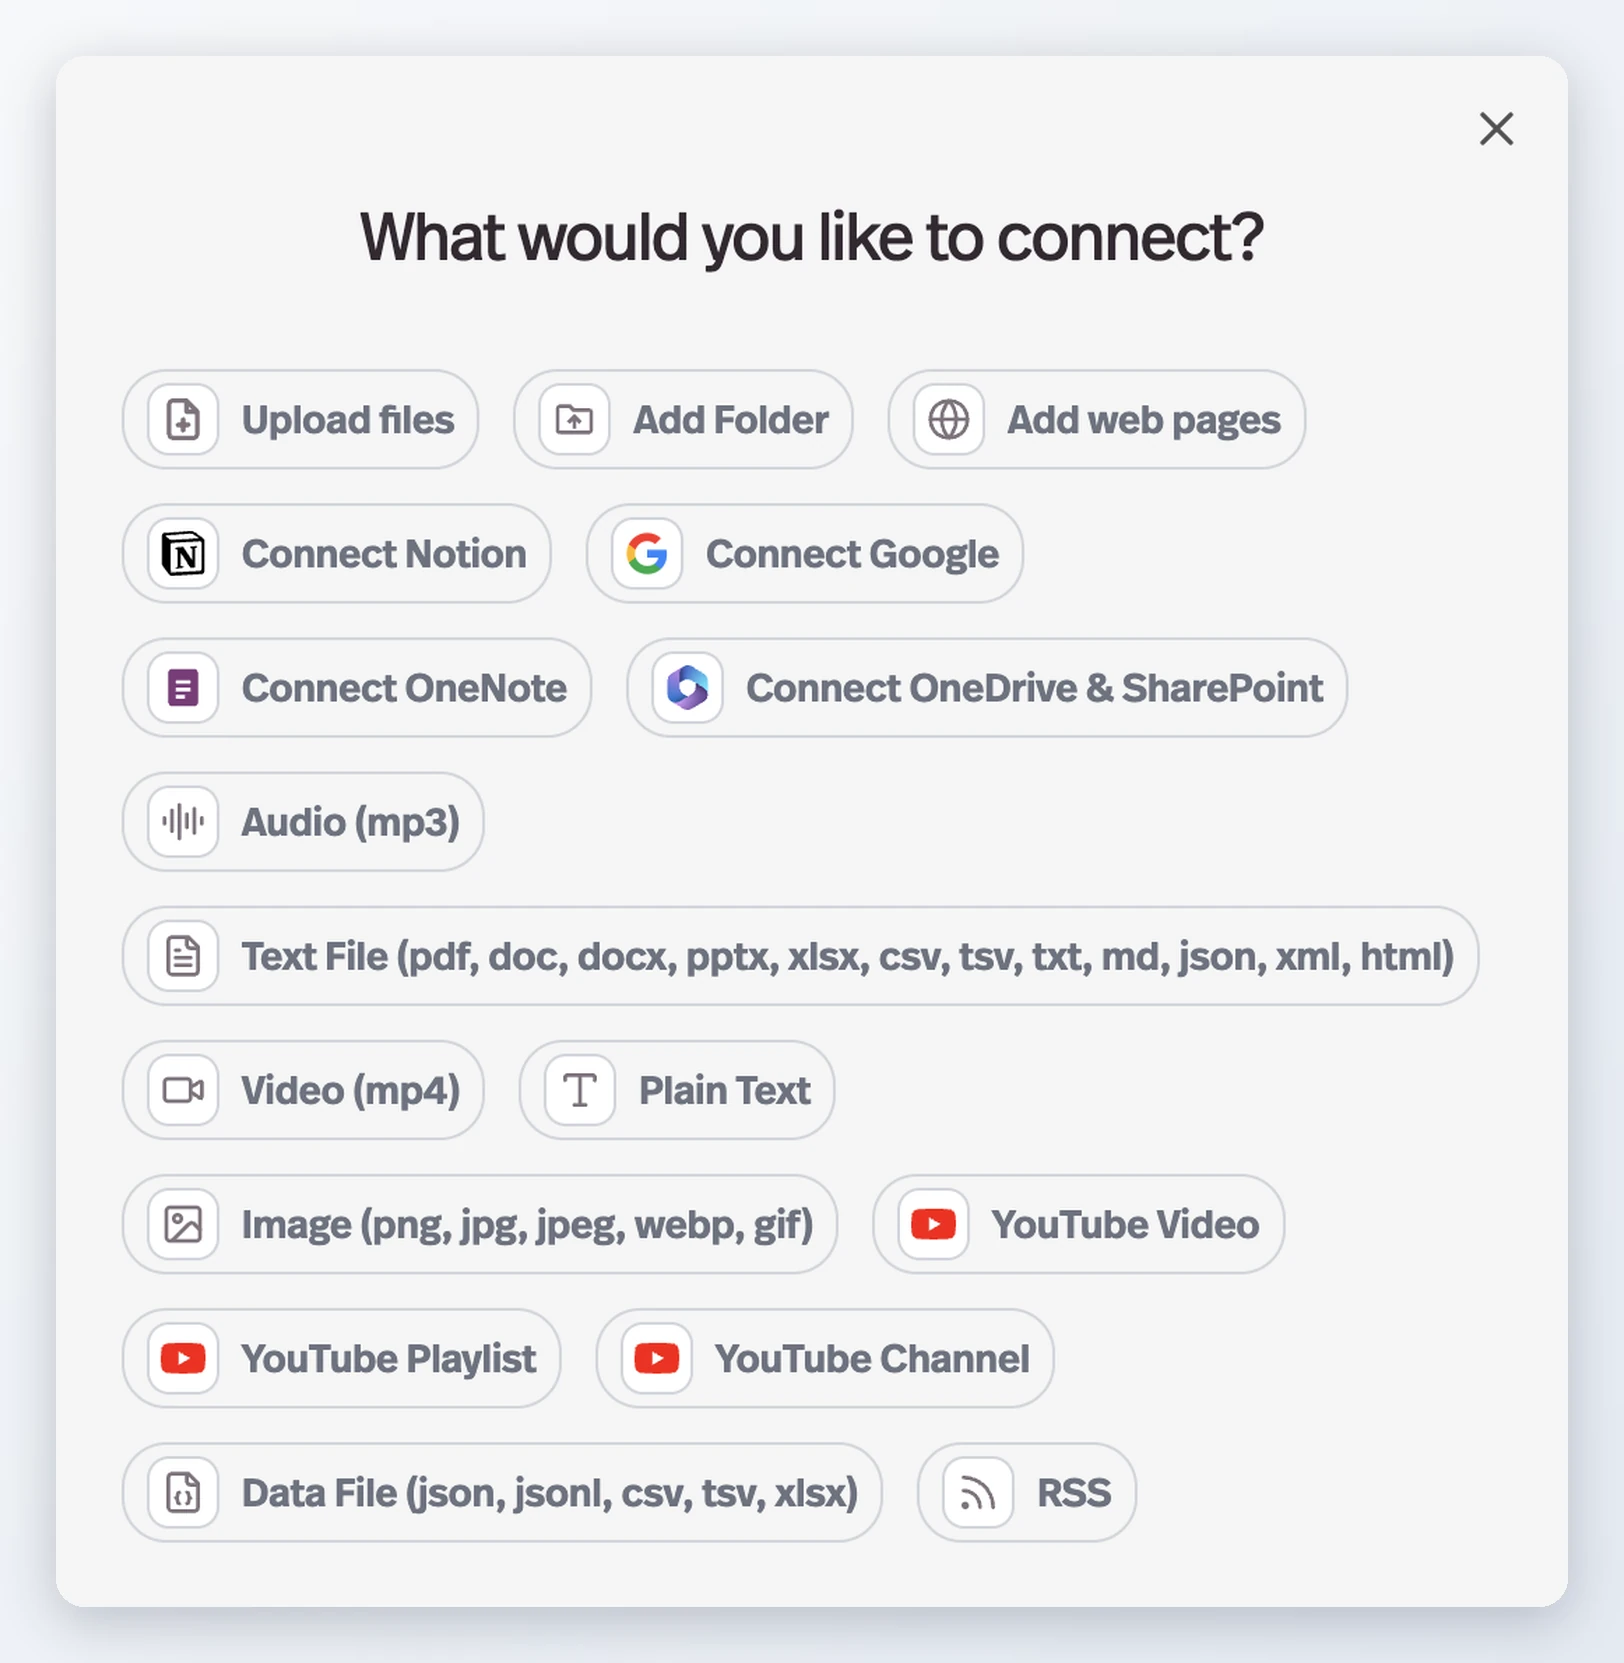Viewport: 1624px width, 1663px height.
Task: Open the Connect Google option
Action: pos(805,554)
